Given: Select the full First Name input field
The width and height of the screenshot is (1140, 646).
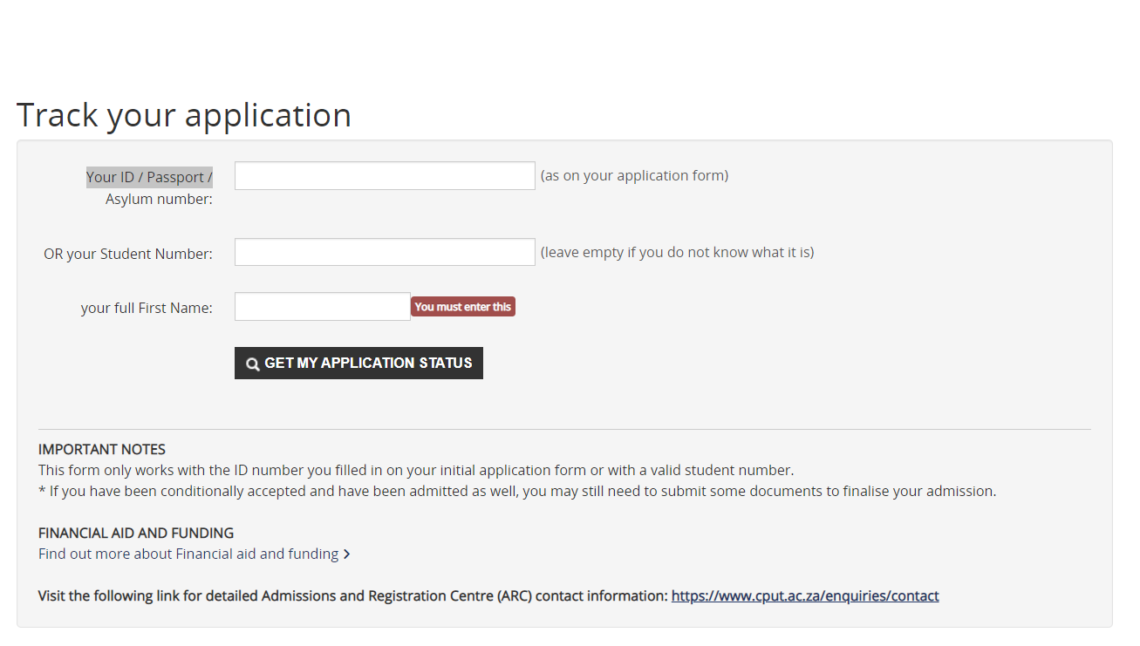Looking at the screenshot, I should [322, 306].
